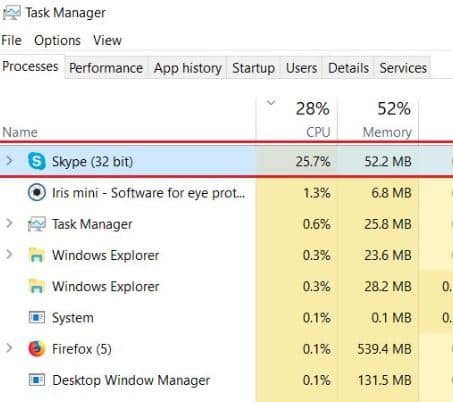The image size is (453, 402).
Task: Expand the first Windows Explorer process group
Action: (9, 255)
